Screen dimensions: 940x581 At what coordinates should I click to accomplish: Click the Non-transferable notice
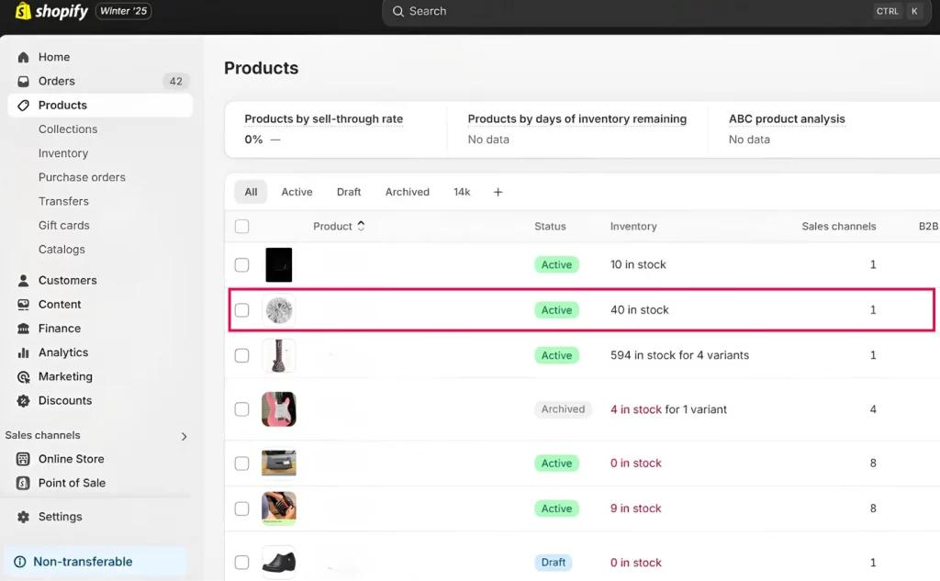click(x=96, y=562)
